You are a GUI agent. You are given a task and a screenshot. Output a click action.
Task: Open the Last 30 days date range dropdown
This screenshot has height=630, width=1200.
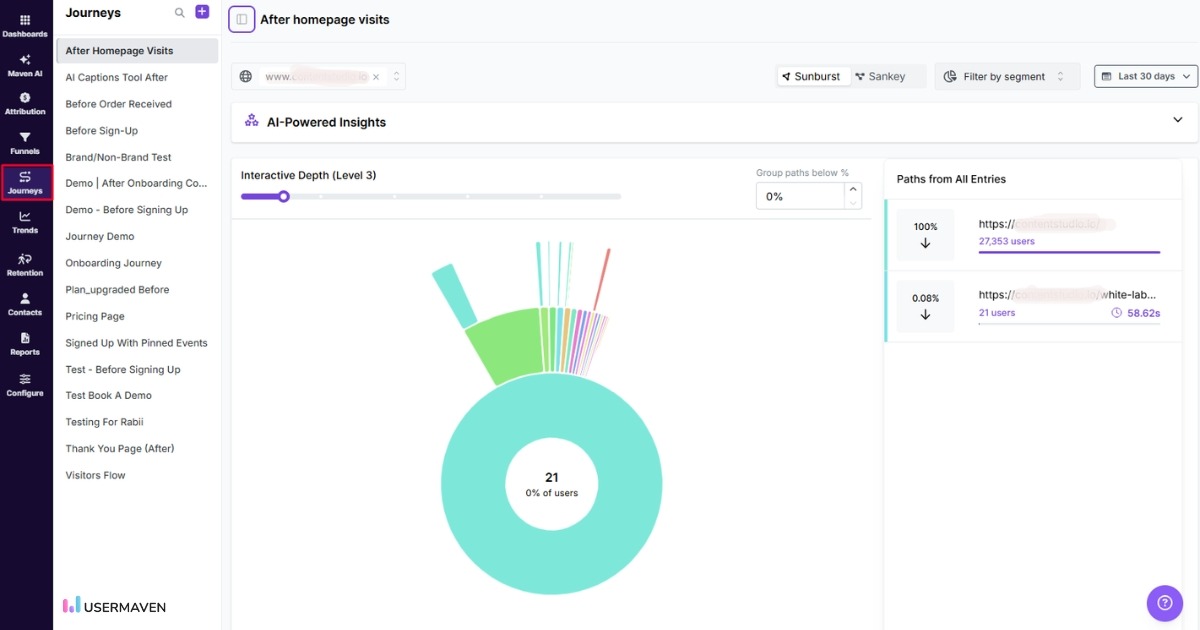(x=1144, y=75)
